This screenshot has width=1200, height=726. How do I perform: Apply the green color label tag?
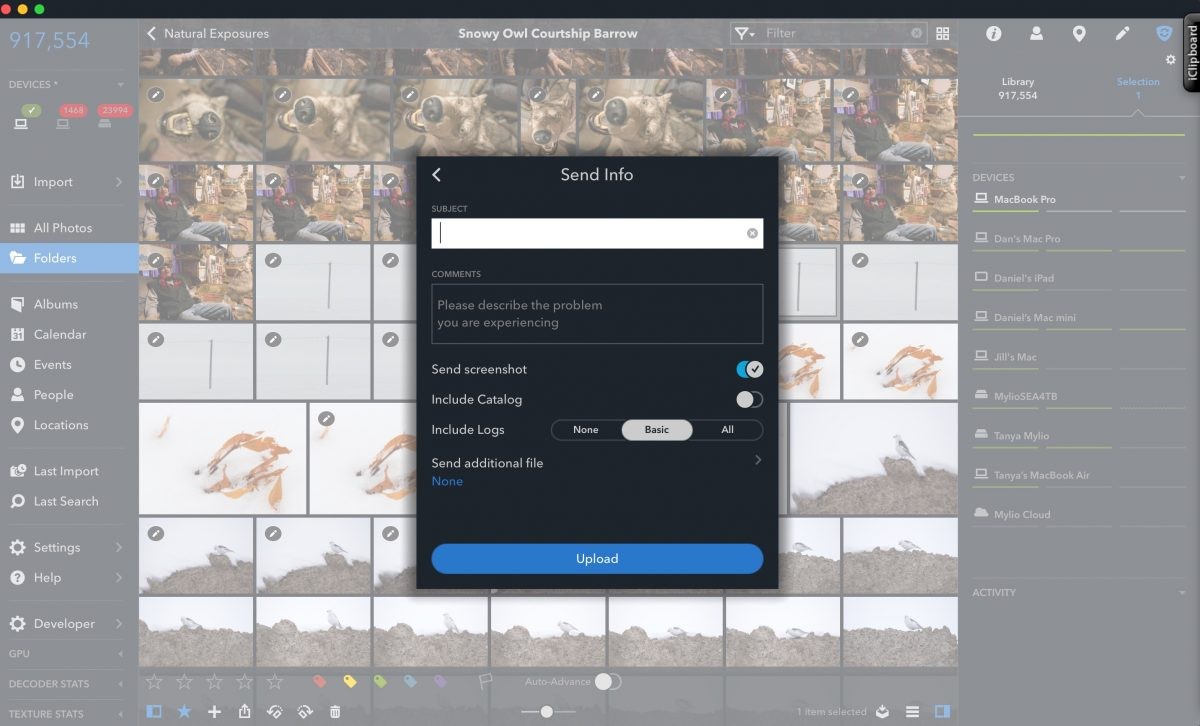380,681
